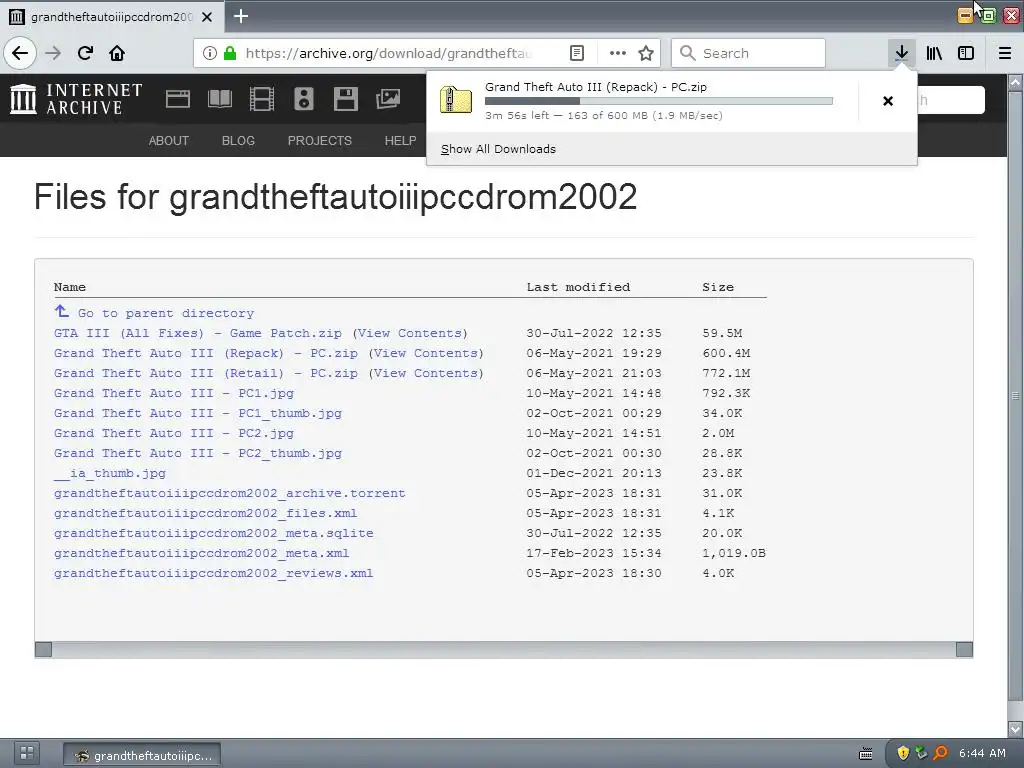Close the grandtheftautoiiipccdrom2002 tab
Viewport: 1024px width, 768px height.
(x=207, y=17)
